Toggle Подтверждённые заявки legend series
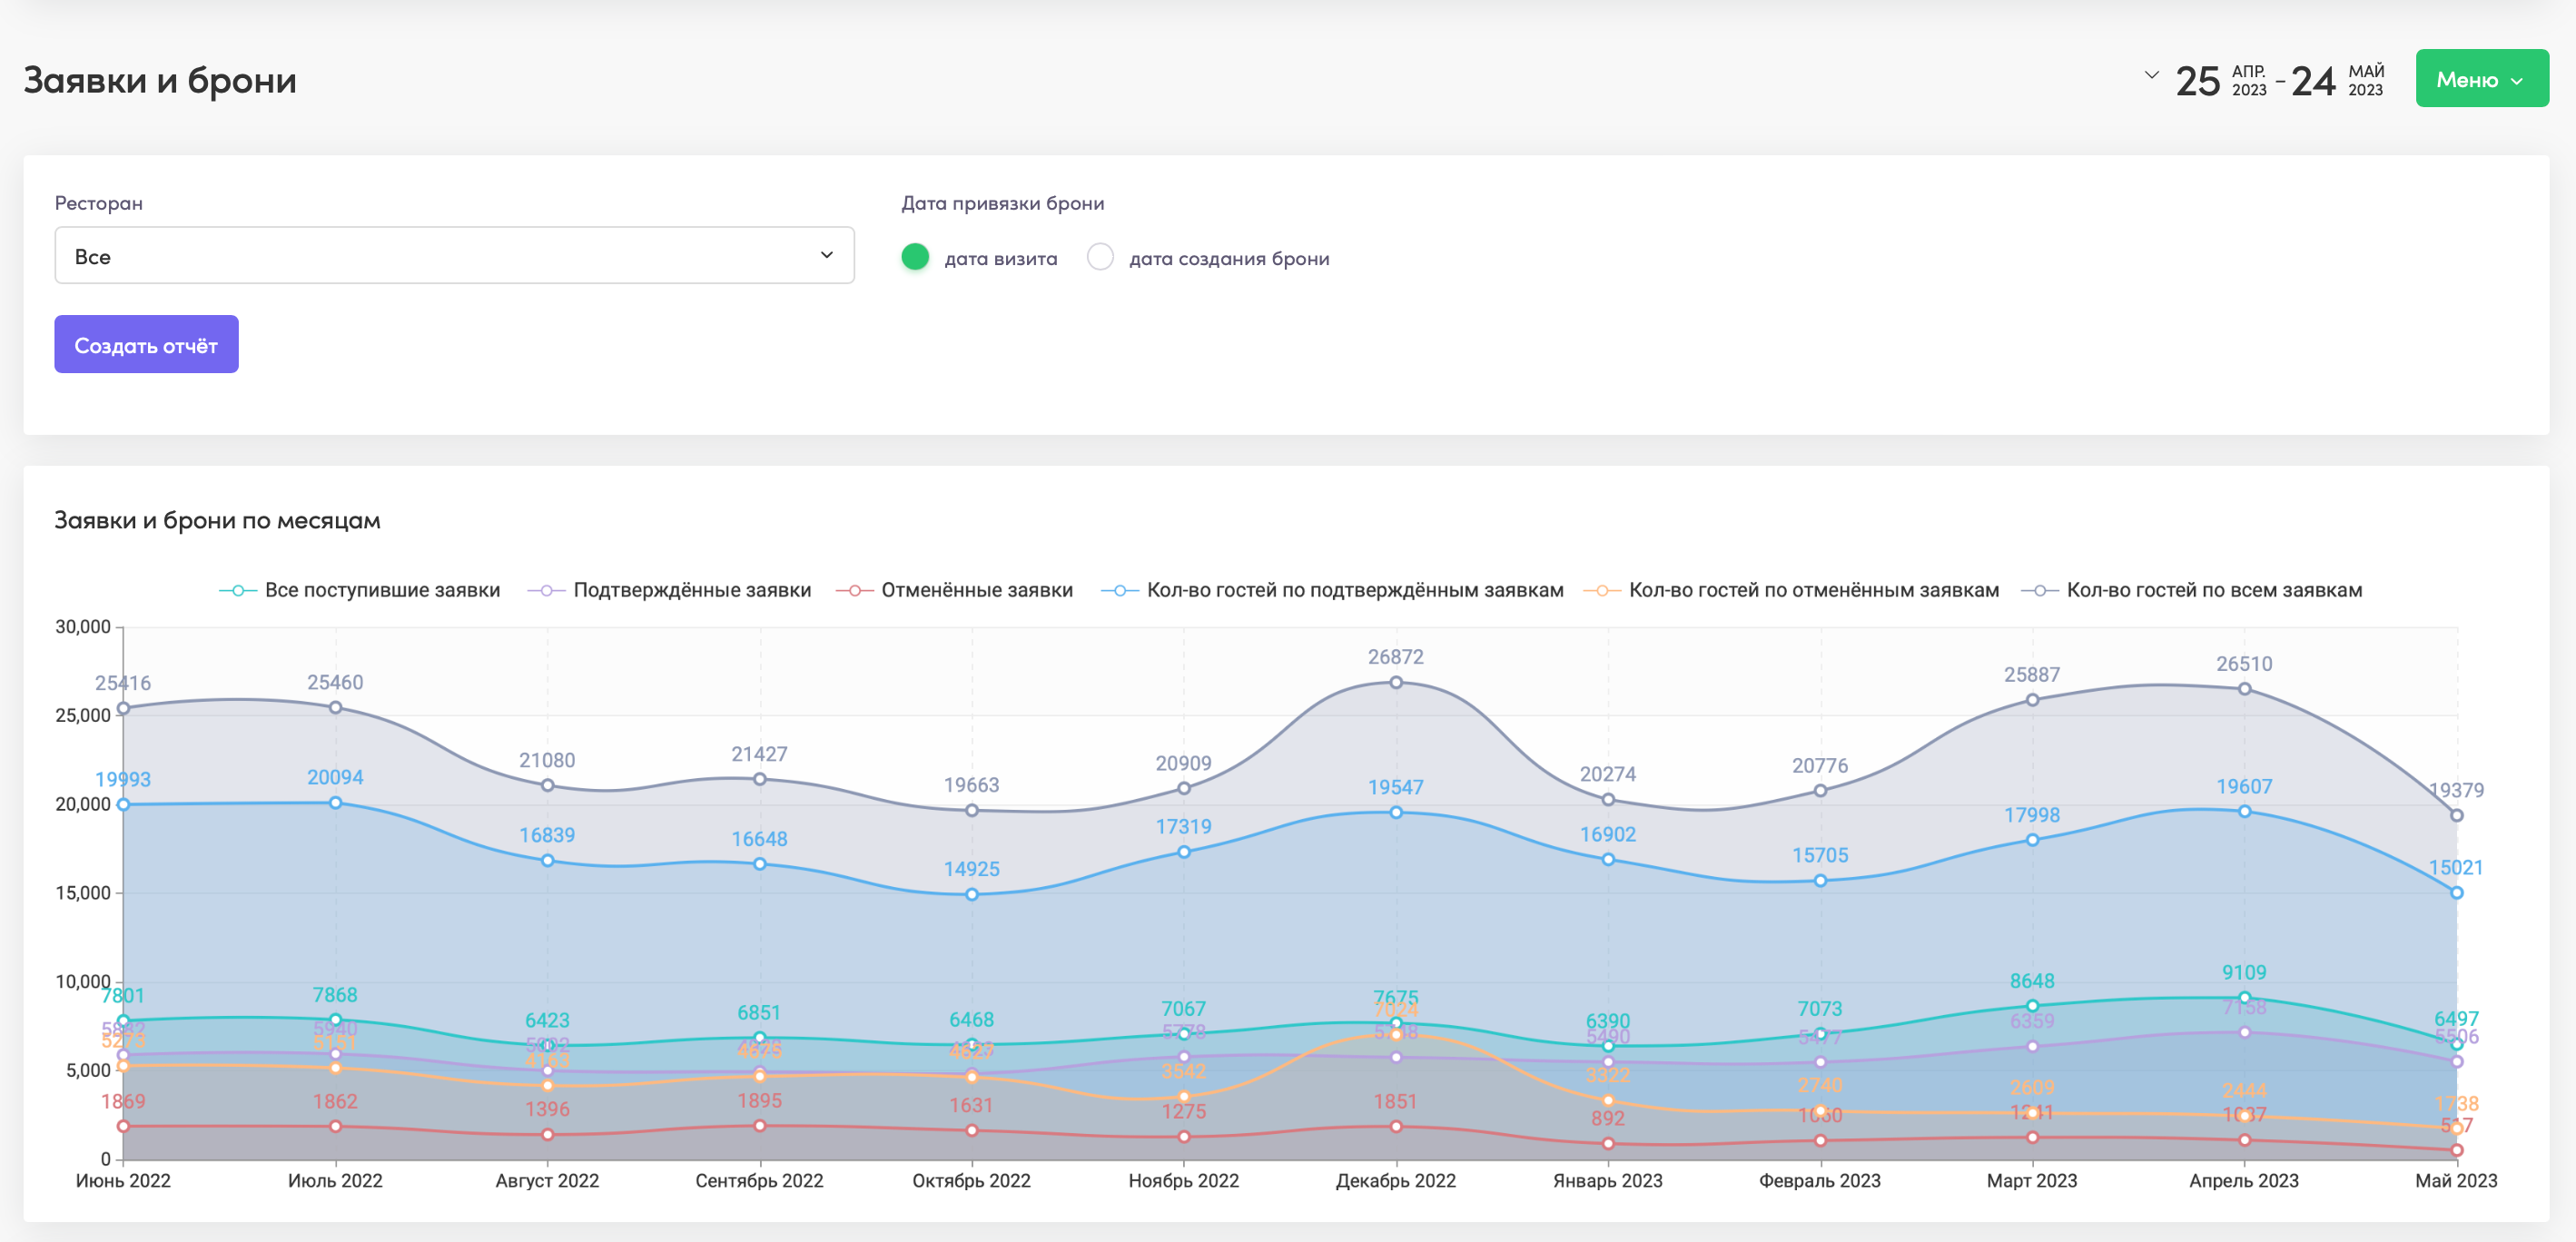Viewport: 2576px width, 1242px height. 669,590
